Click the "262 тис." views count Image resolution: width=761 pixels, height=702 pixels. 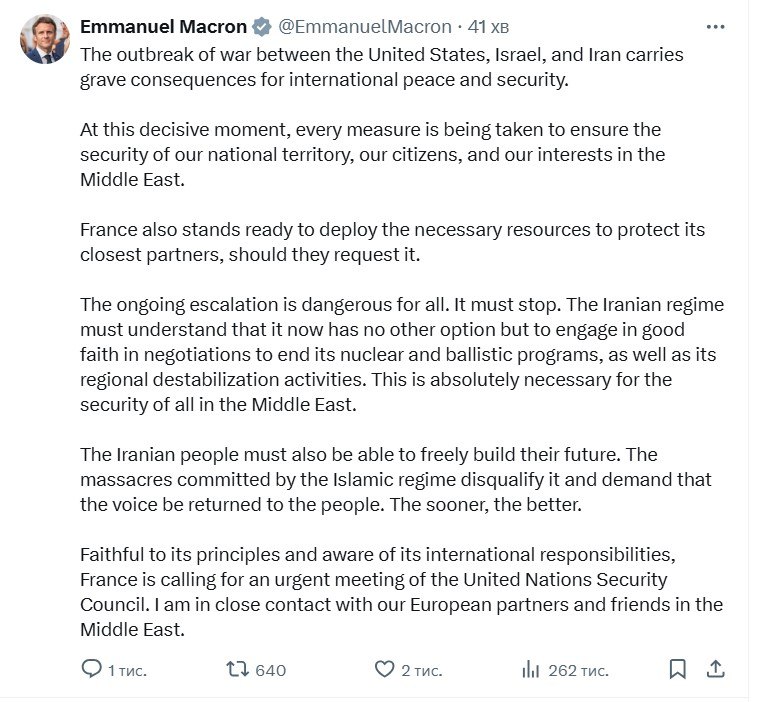(578, 670)
